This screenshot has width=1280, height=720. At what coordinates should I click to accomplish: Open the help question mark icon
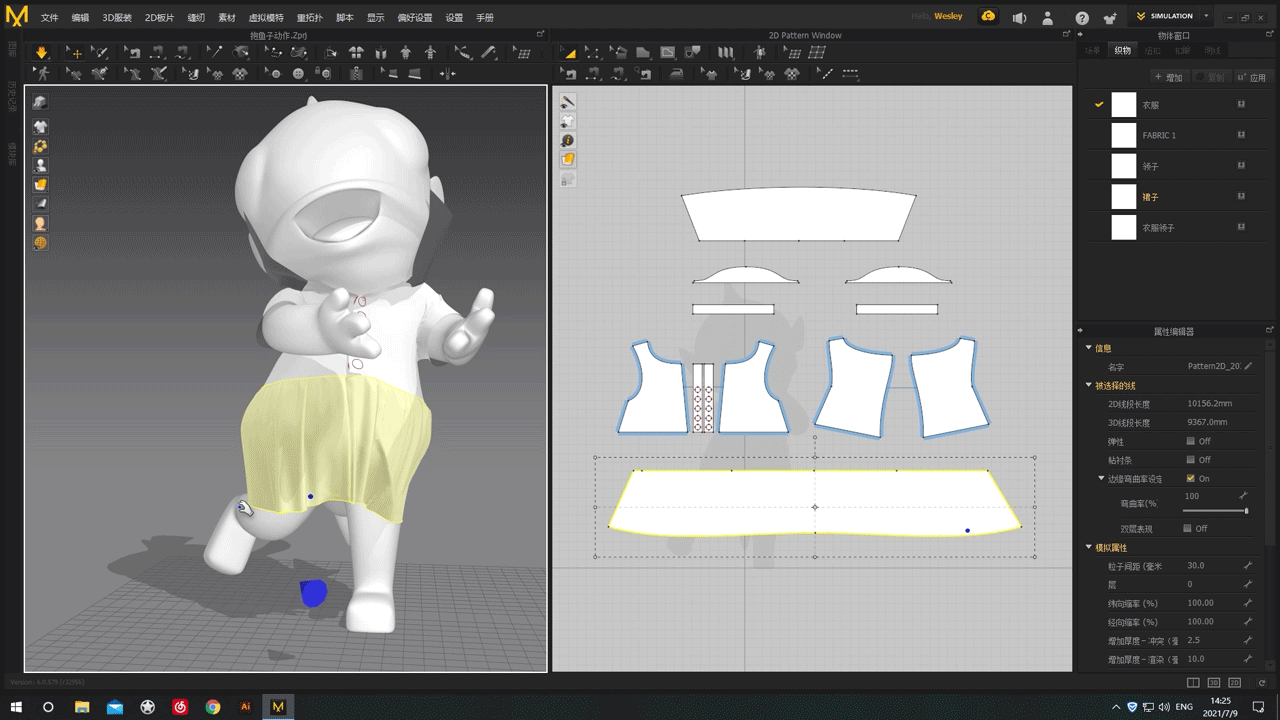click(x=1082, y=17)
